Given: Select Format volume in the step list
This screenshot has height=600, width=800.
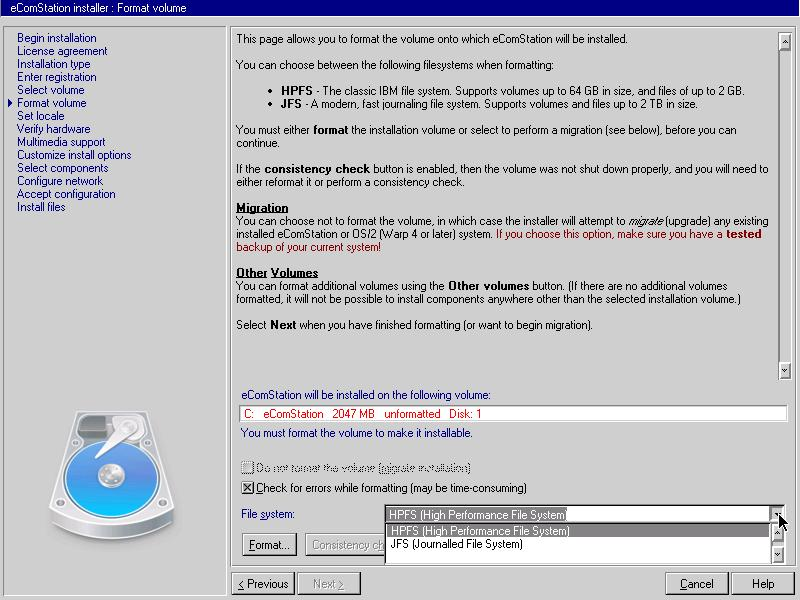Looking at the screenshot, I should coord(52,103).
